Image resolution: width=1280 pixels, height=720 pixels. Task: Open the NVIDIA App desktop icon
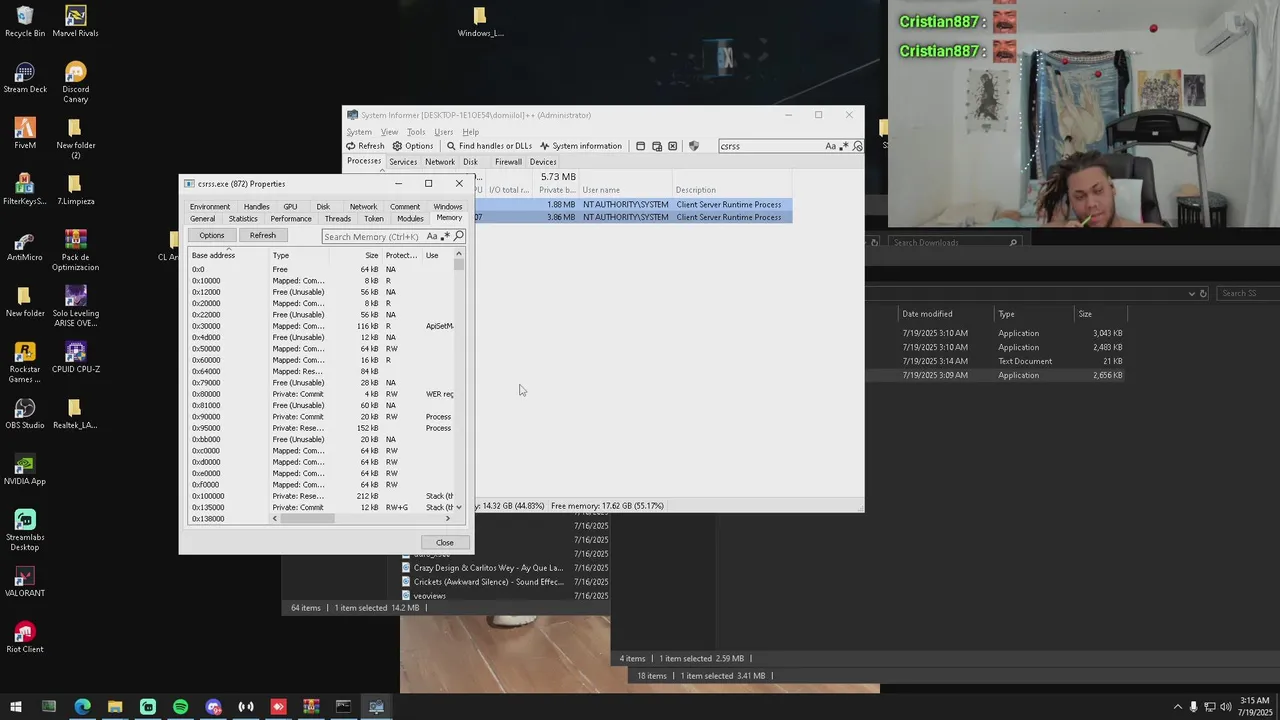[x=25, y=470]
